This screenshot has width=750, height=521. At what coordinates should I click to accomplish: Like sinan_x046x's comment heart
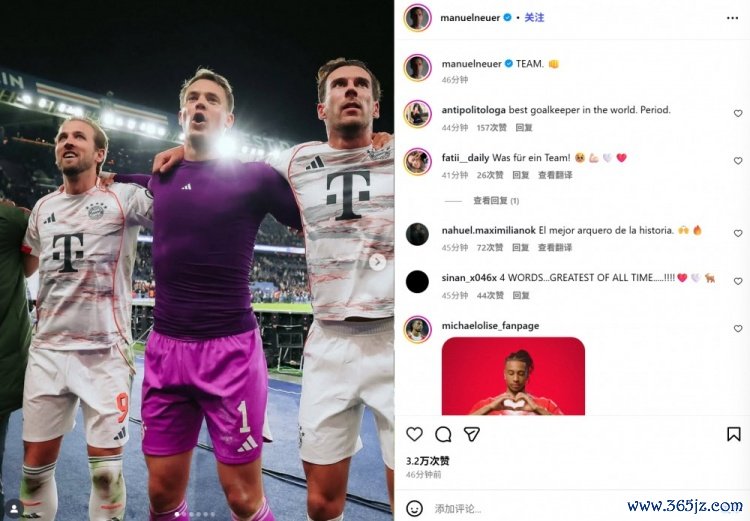pyautogui.click(x=738, y=281)
